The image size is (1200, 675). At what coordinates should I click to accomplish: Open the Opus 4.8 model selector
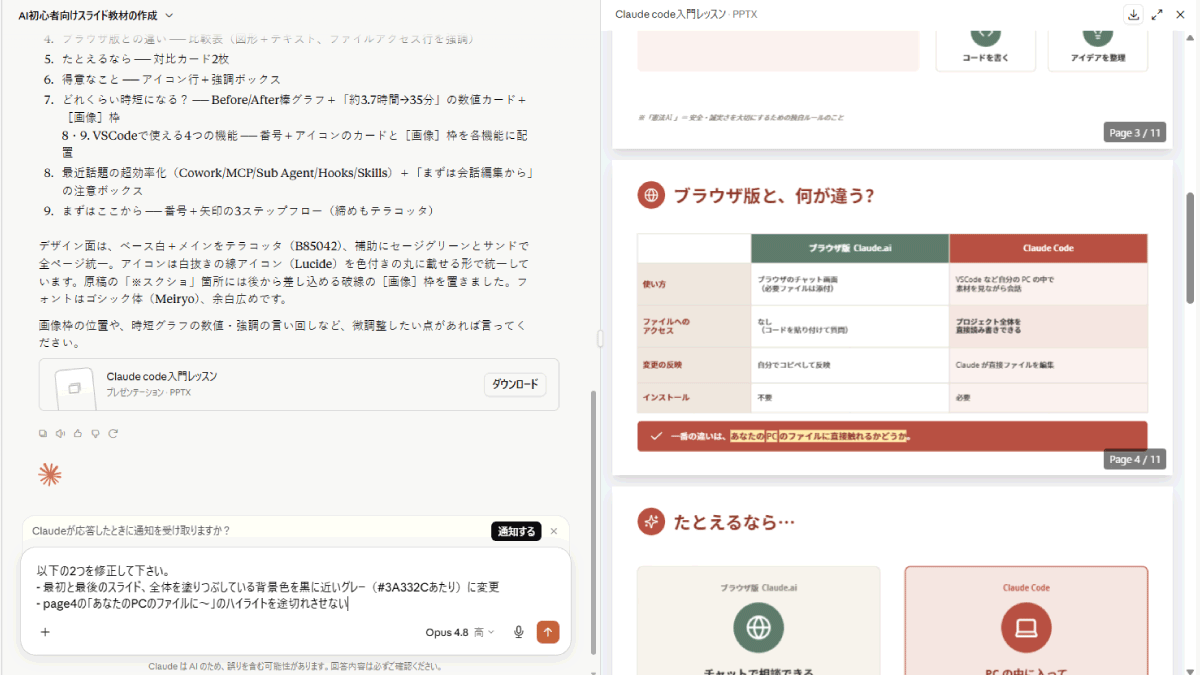pos(460,632)
